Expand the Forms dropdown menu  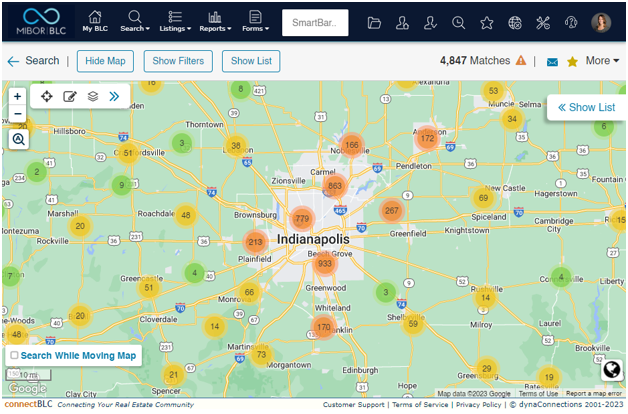(255, 22)
